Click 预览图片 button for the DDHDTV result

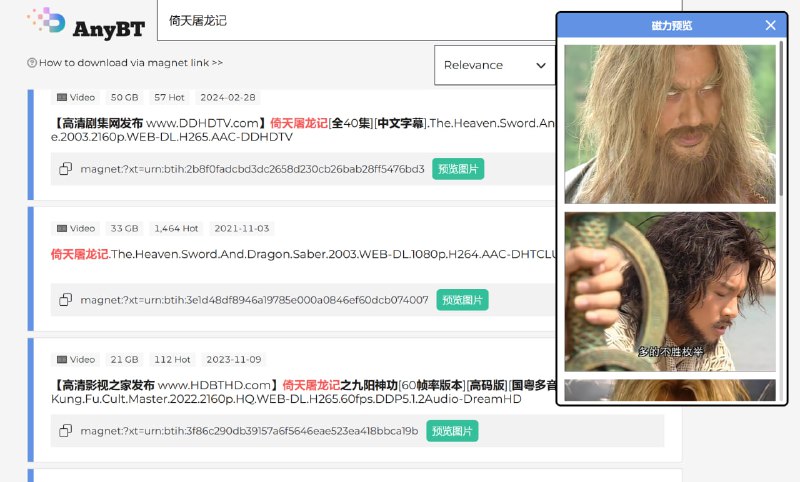point(458,169)
